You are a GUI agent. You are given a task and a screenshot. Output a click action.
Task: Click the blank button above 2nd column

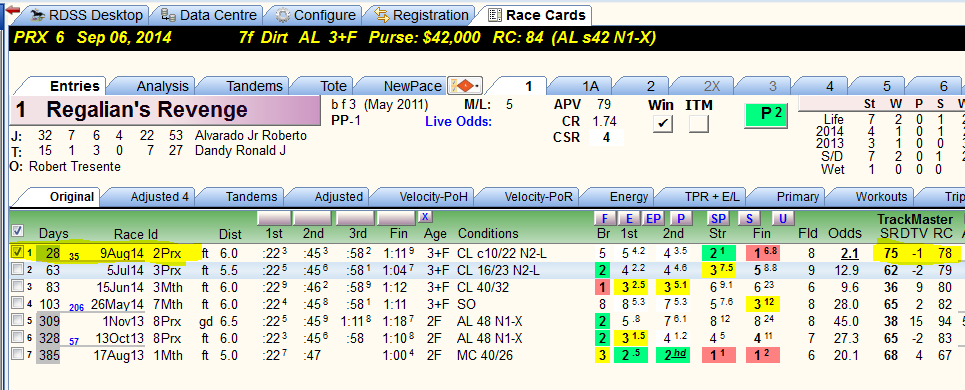click(313, 218)
